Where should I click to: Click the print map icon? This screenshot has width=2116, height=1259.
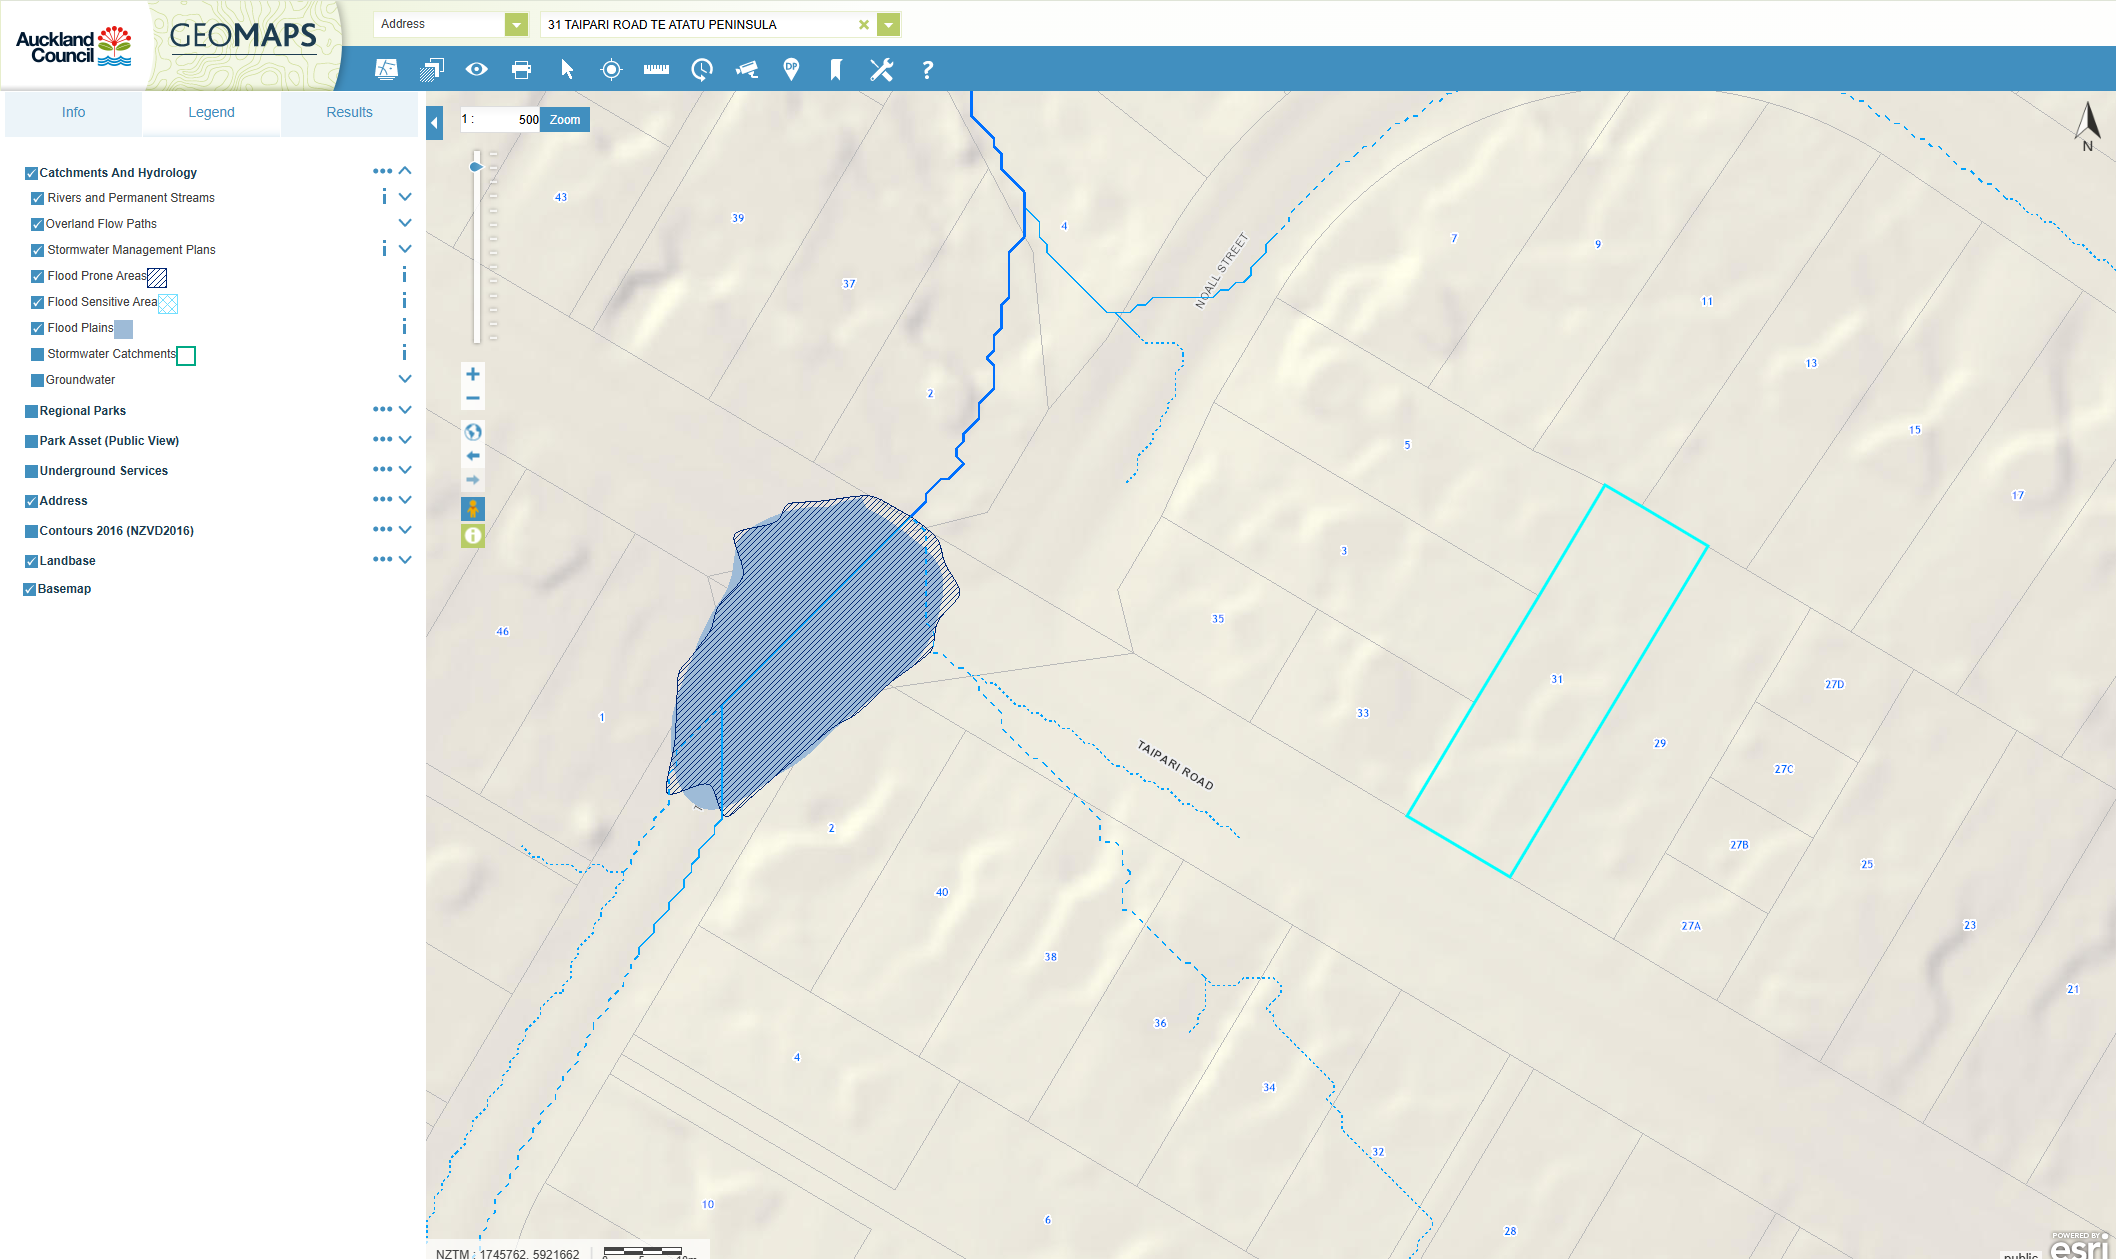coord(521,69)
